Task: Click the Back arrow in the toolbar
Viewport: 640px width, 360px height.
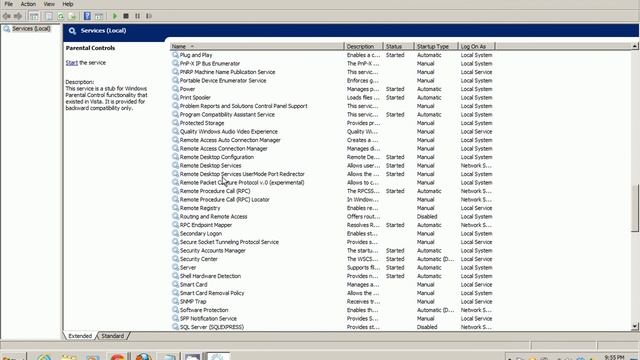Action: click(7, 16)
